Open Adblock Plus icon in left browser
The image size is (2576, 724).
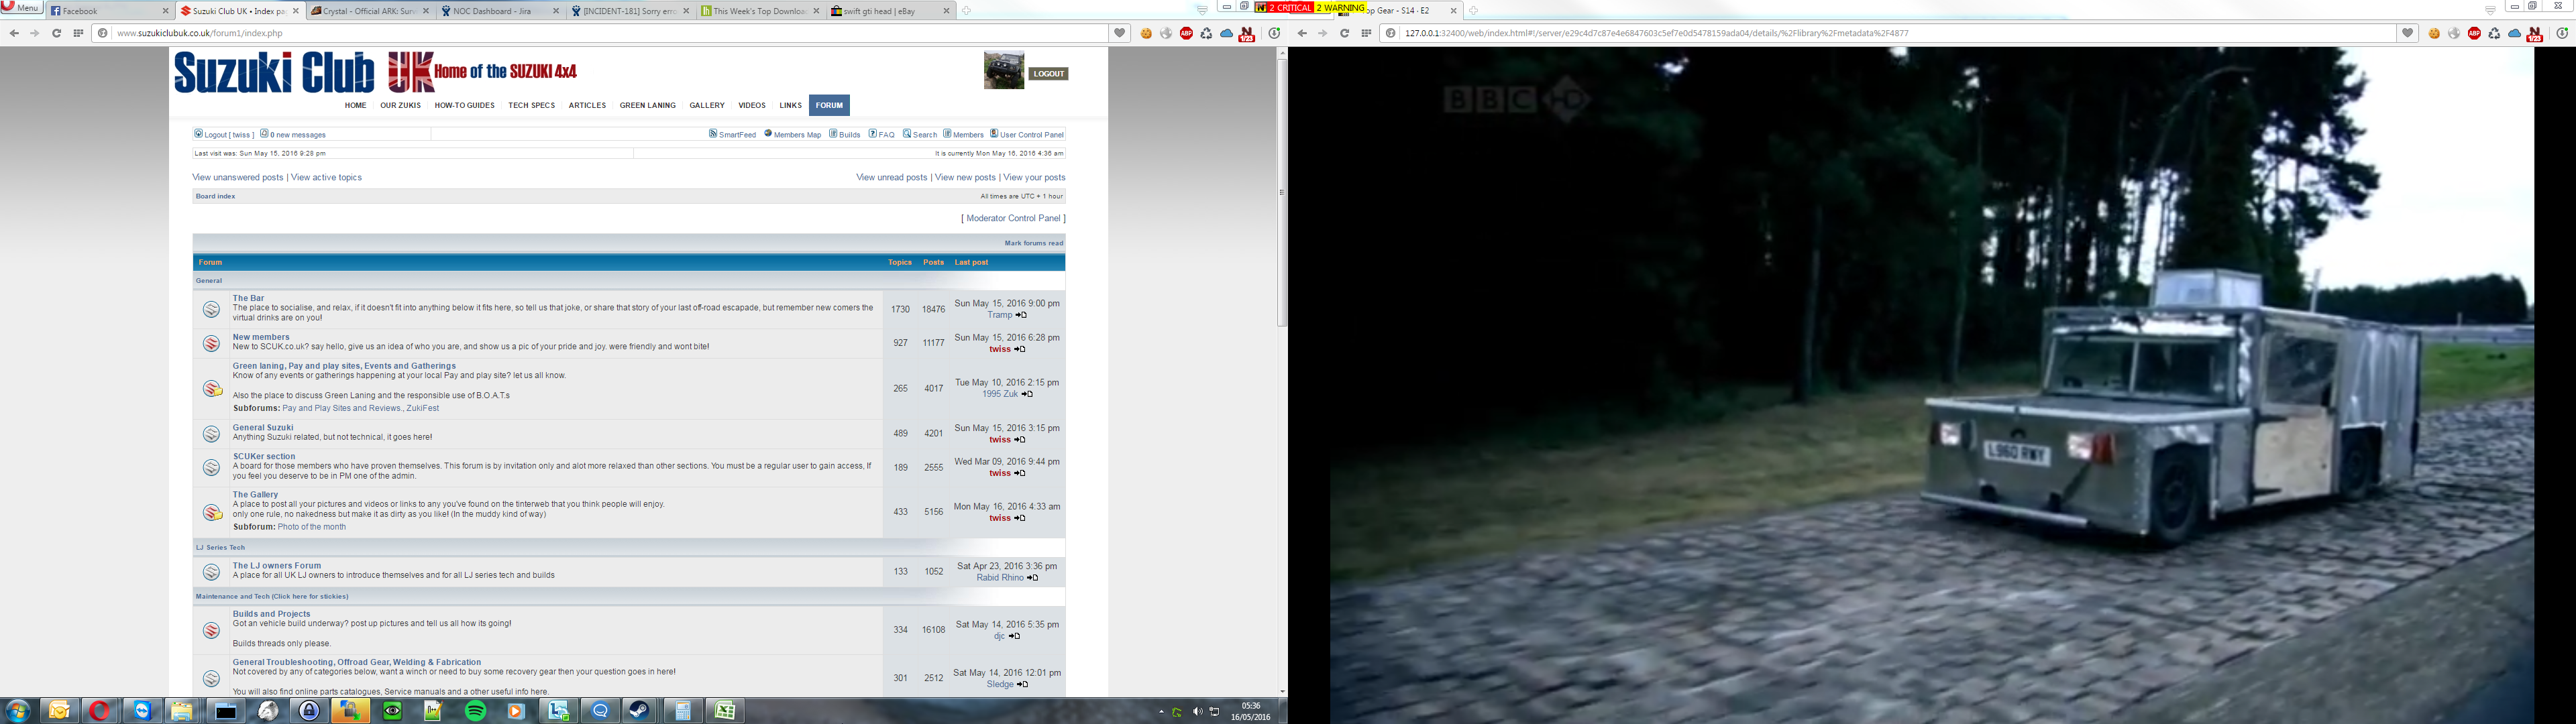(1186, 33)
